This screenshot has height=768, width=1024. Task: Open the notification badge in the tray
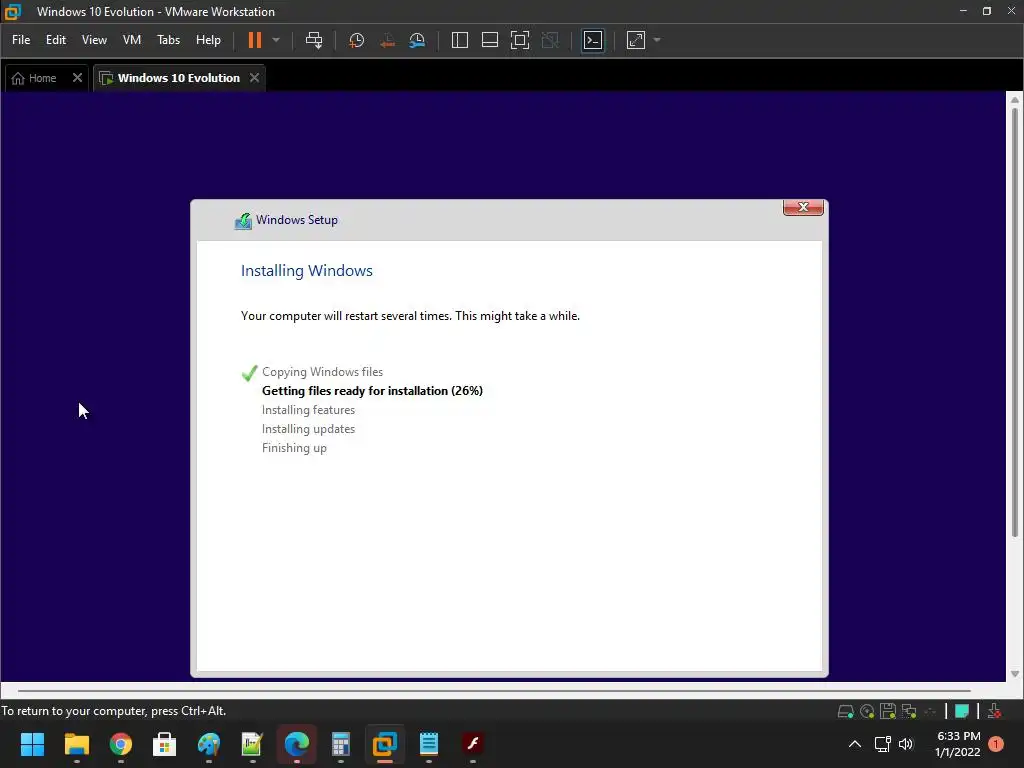tap(996, 744)
